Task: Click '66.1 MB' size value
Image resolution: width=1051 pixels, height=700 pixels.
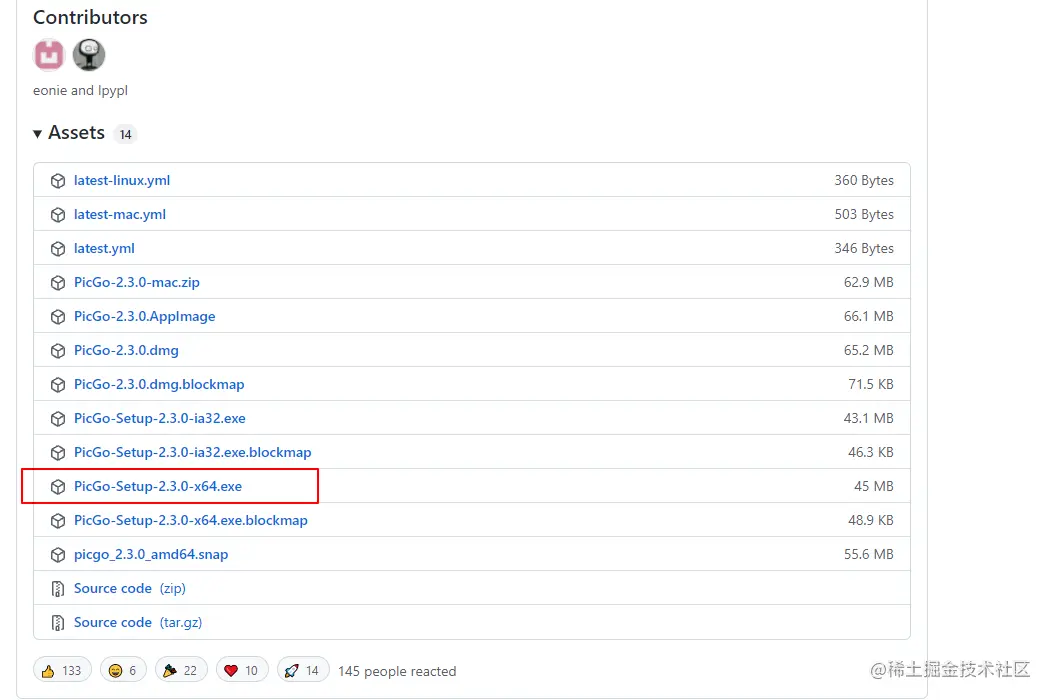Action: tap(869, 316)
